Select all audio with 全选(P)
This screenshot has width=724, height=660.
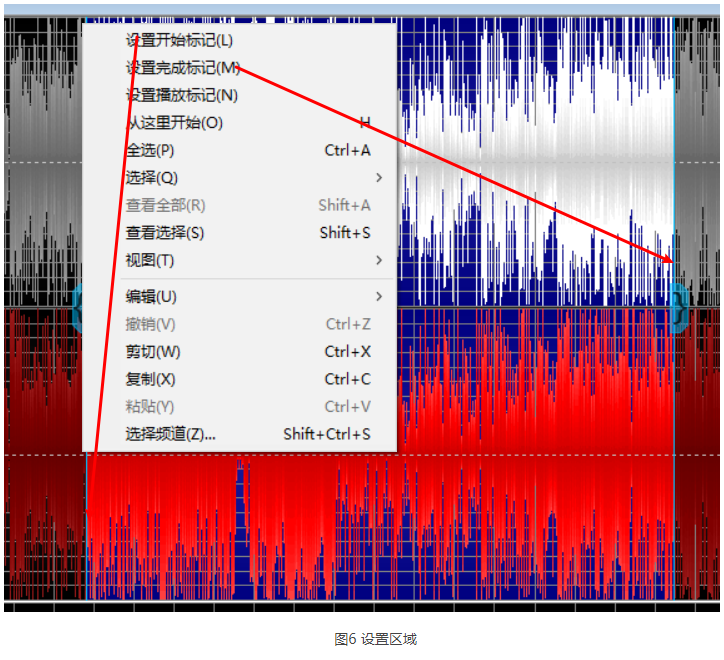click(x=150, y=150)
